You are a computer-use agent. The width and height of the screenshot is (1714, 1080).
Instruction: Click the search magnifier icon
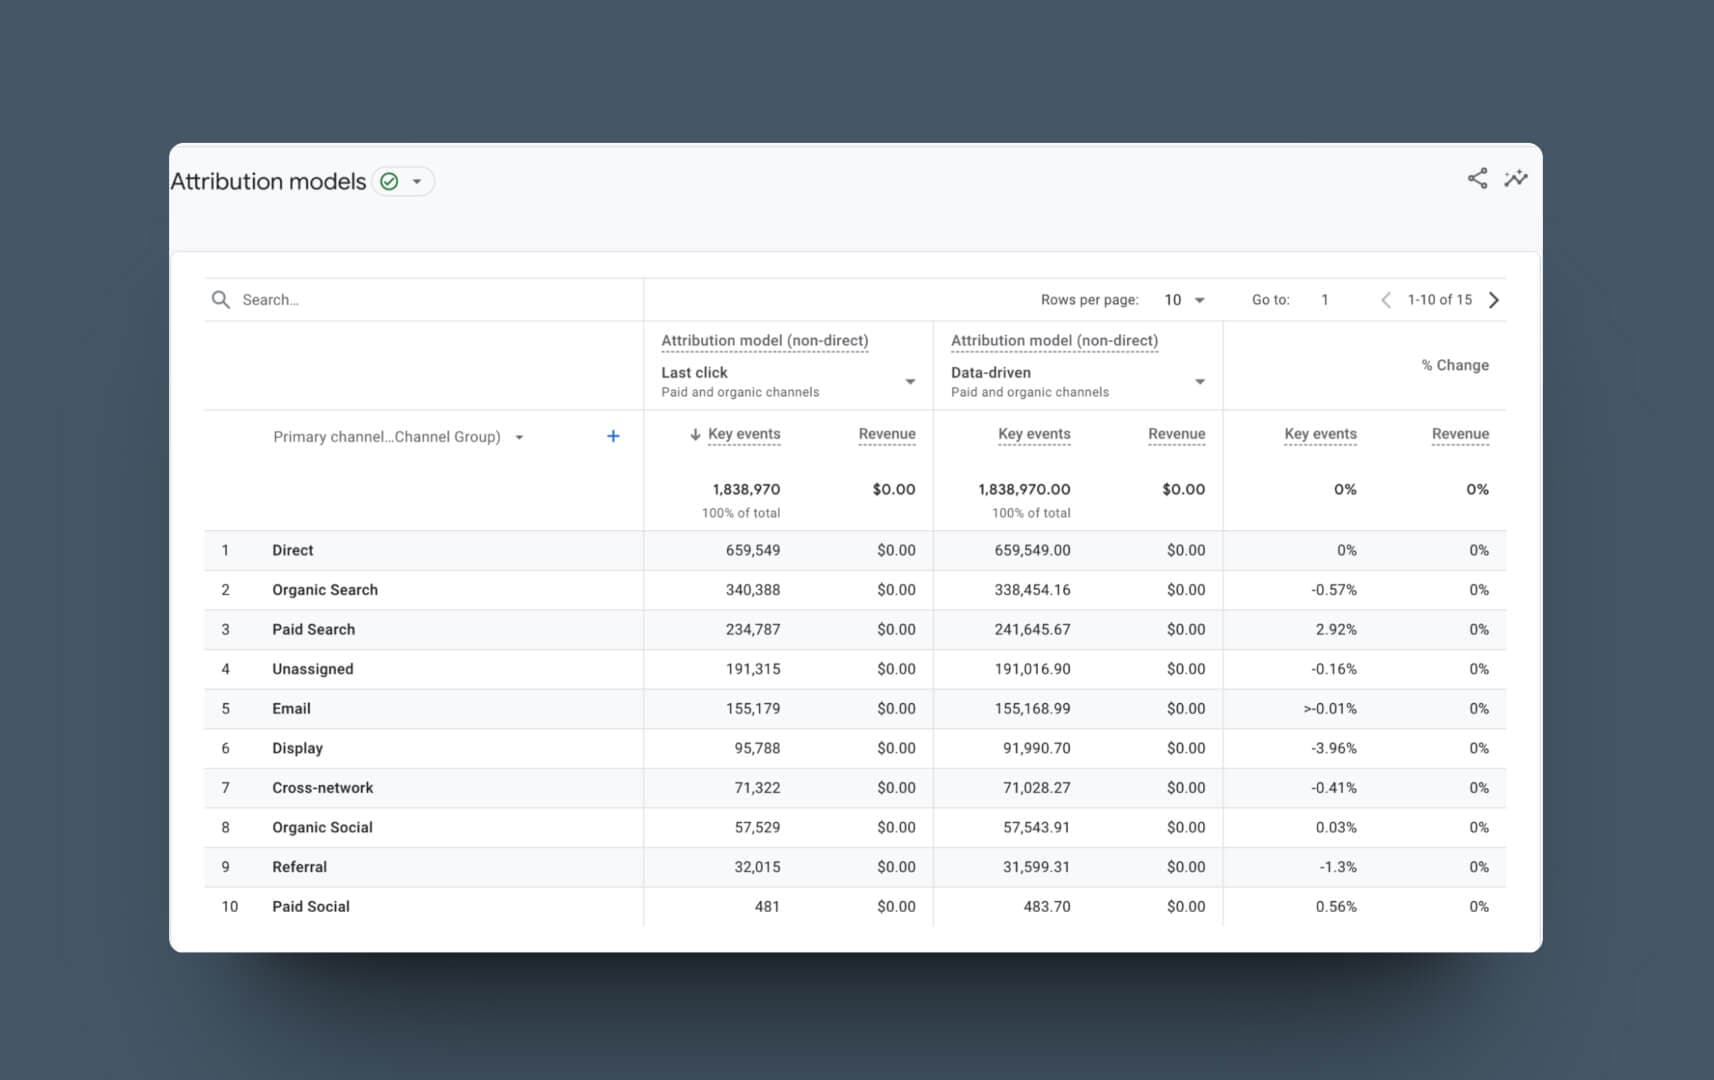click(x=221, y=299)
